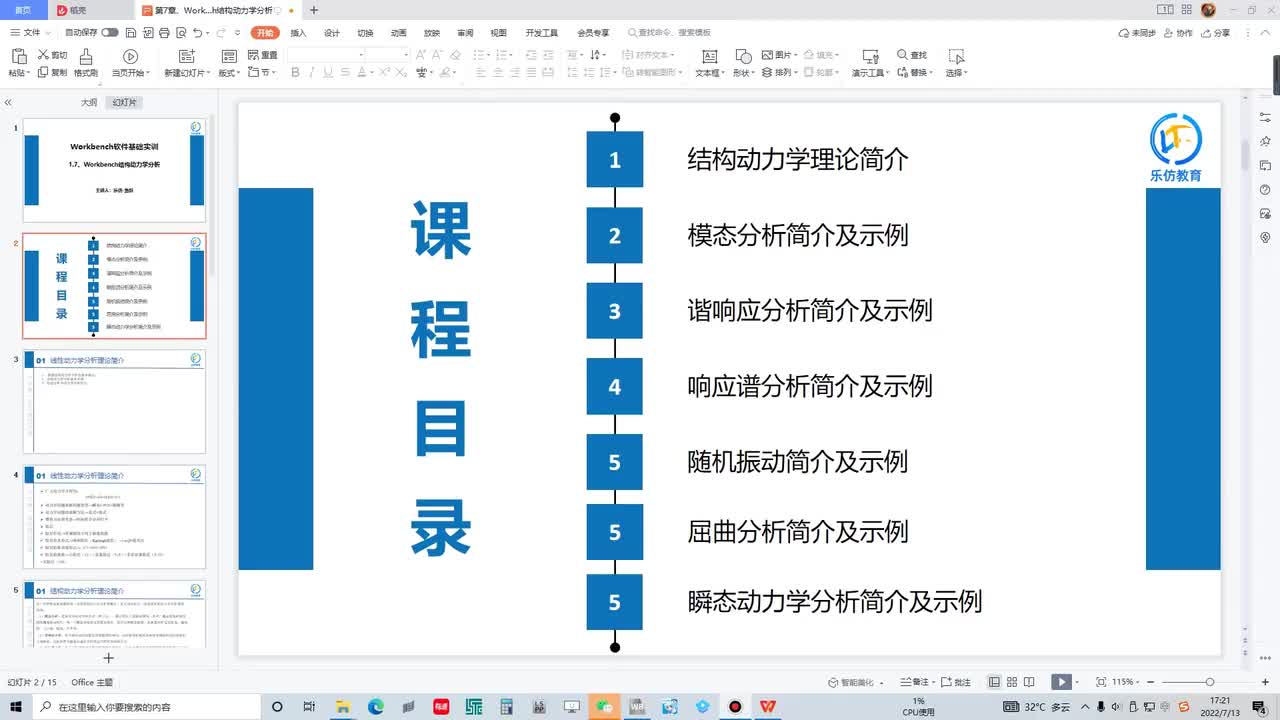
Task: Click the 协作 collaborate button
Action: 1179,33
